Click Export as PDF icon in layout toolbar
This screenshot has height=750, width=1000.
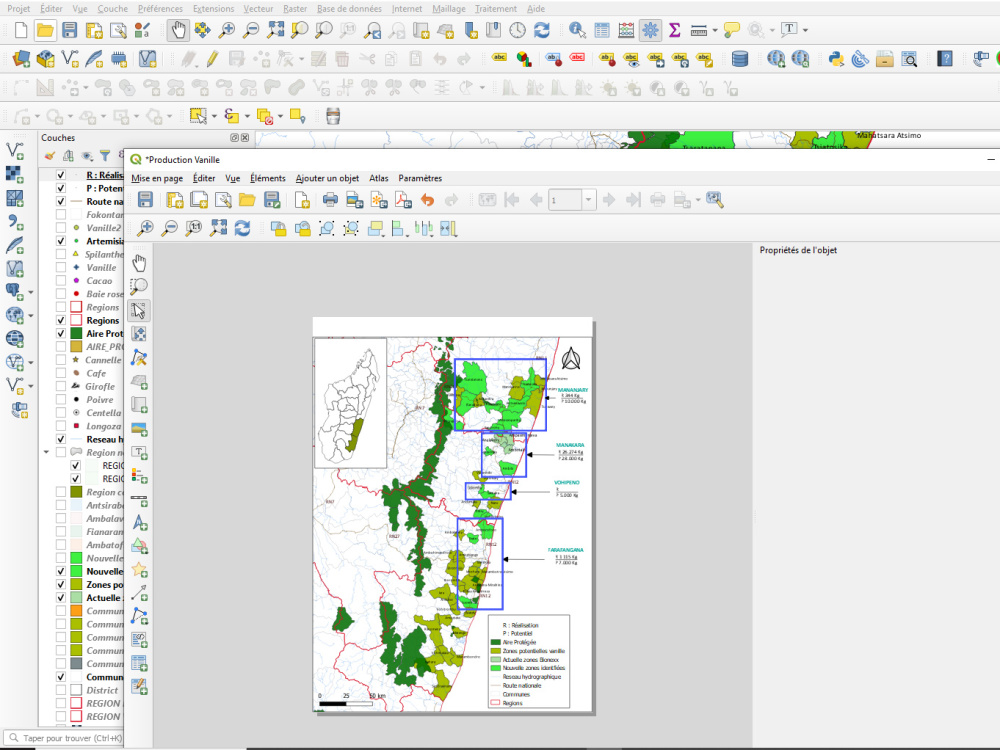coord(403,200)
